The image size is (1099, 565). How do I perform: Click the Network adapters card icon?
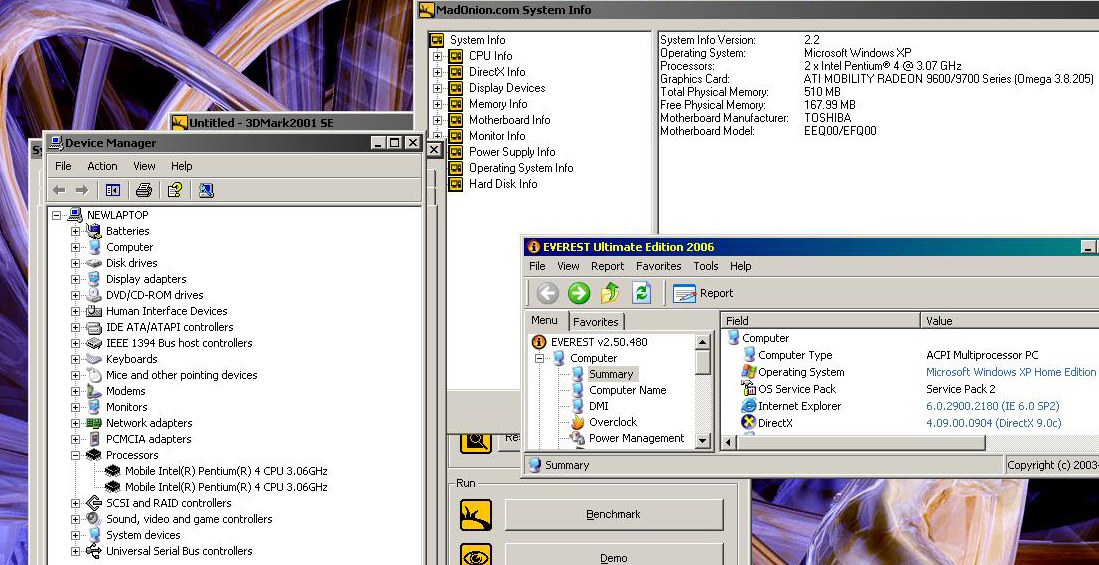[x=94, y=423]
